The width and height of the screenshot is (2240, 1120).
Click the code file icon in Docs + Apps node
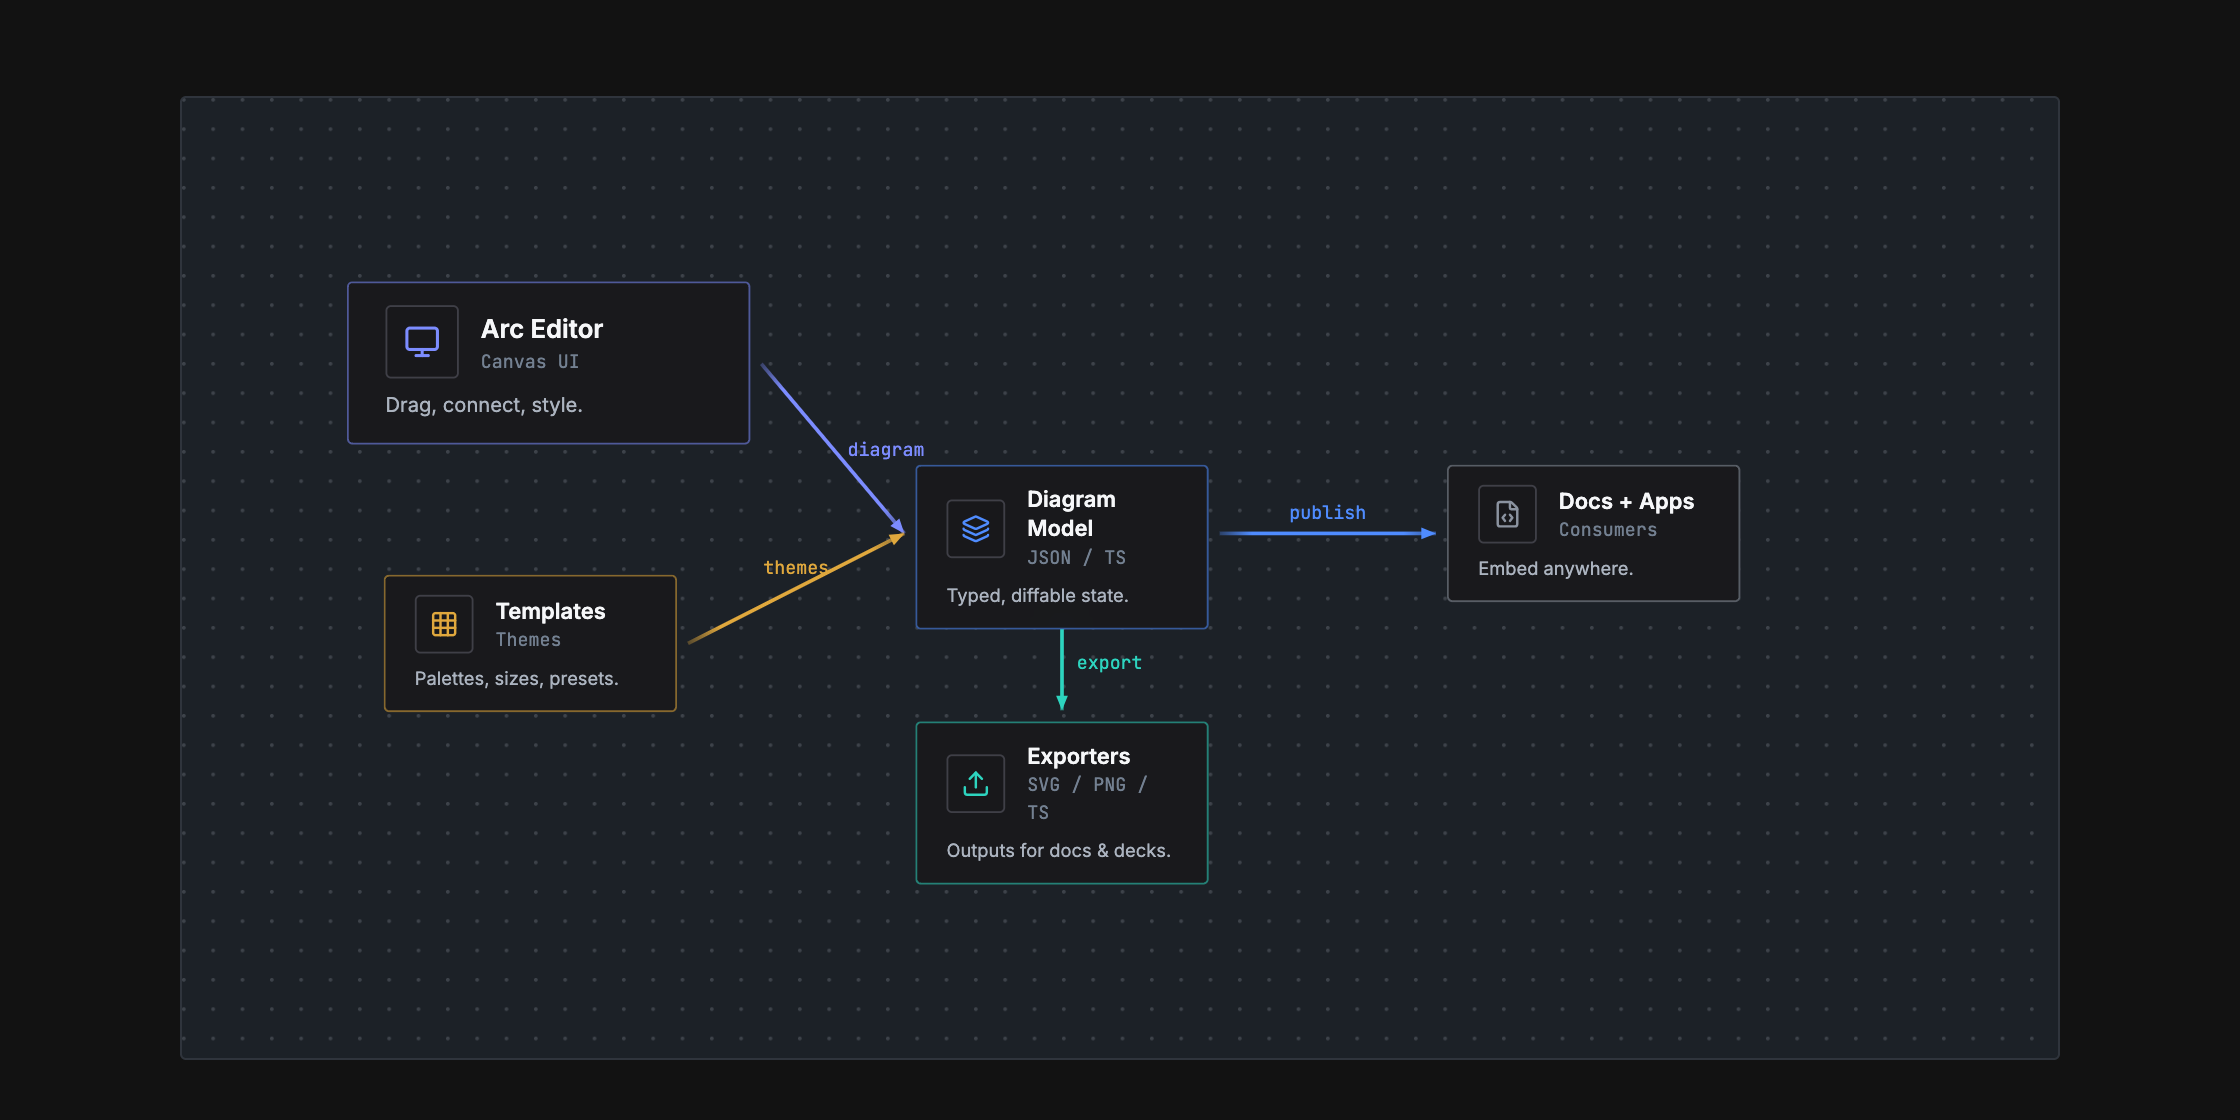(1507, 514)
